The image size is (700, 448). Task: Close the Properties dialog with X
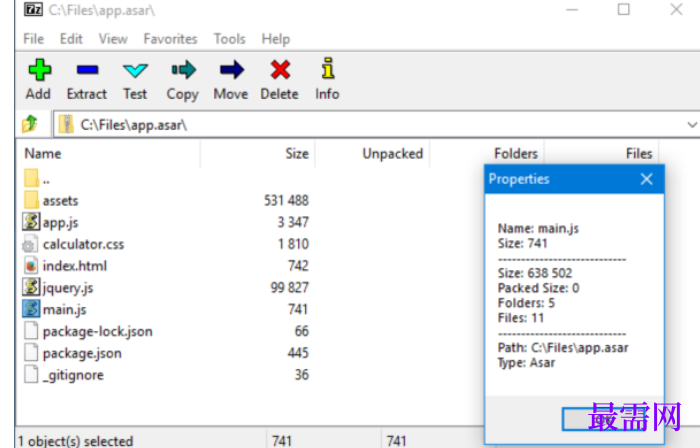[x=646, y=179]
